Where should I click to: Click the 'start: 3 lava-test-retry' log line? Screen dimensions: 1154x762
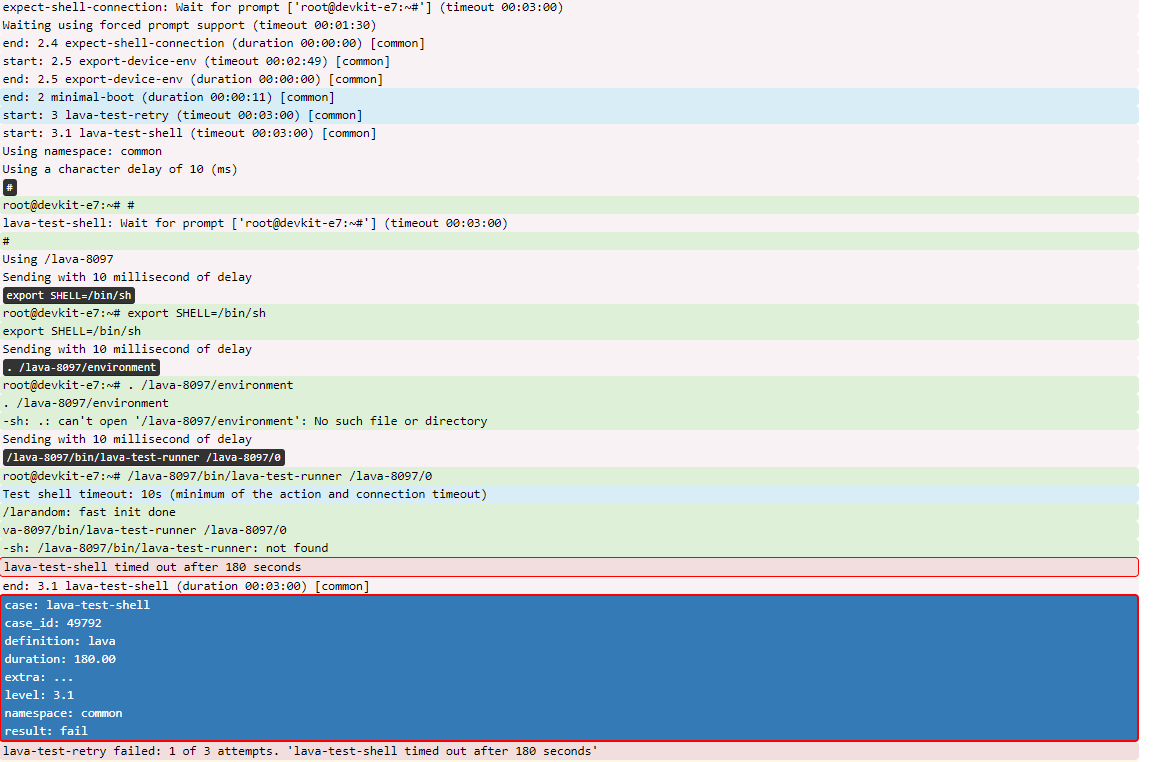pyautogui.click(x=570, y=115)
